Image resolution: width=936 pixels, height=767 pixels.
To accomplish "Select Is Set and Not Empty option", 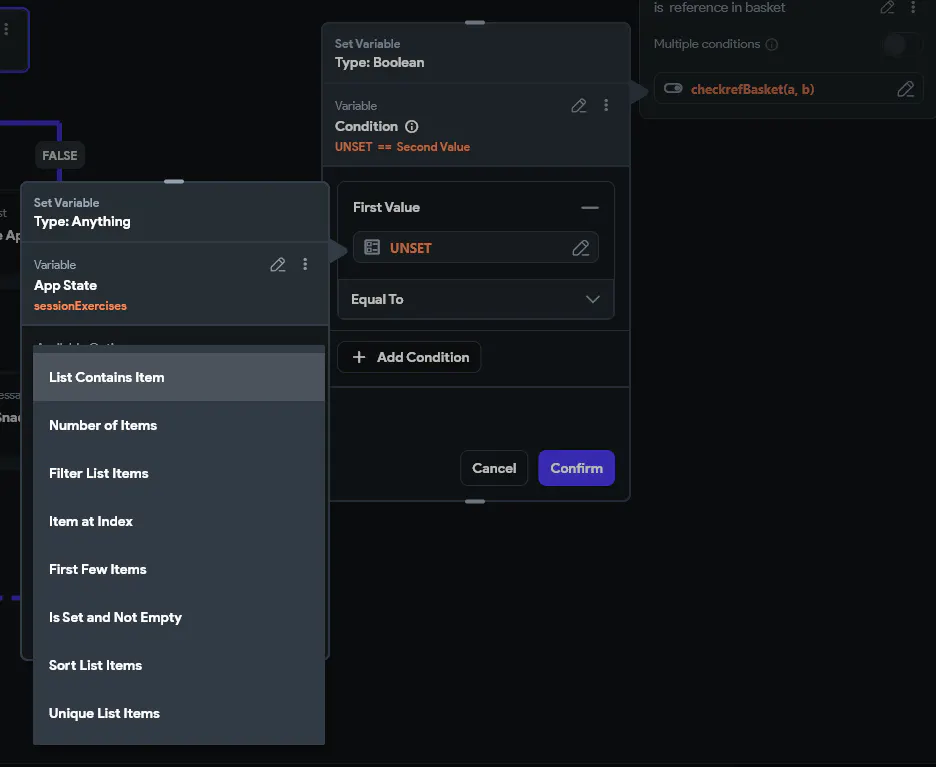I will (x=179, y=618).
